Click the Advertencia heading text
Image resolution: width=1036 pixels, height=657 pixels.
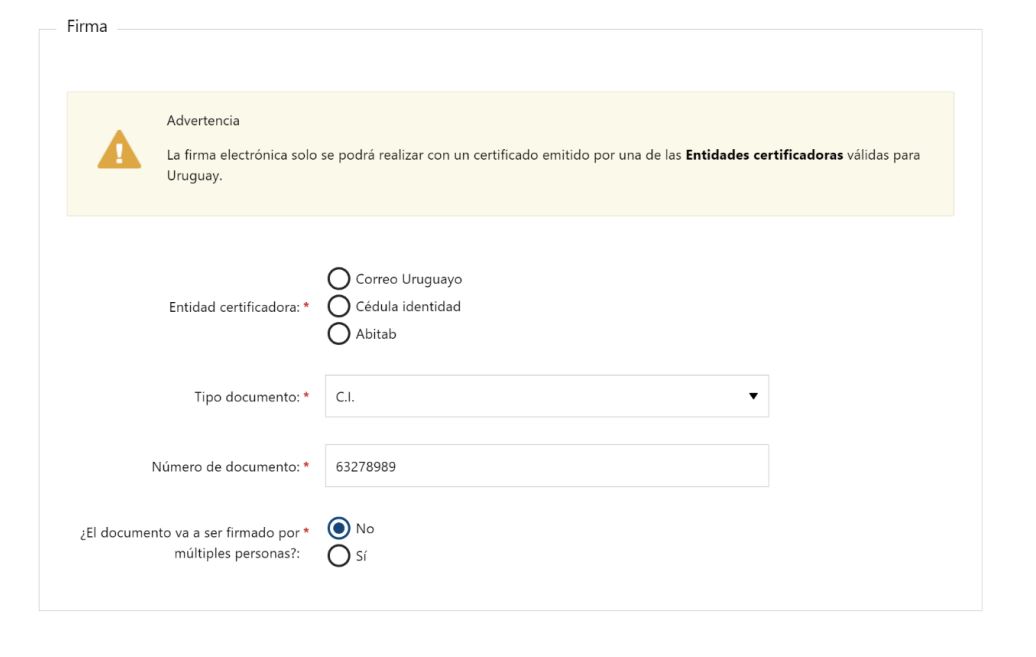(203, 121)
